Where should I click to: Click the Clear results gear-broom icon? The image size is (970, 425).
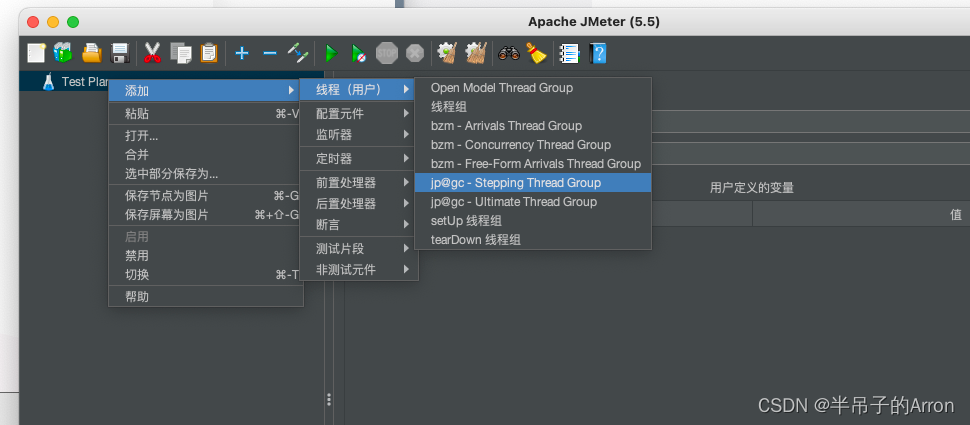tap(447, 53)
